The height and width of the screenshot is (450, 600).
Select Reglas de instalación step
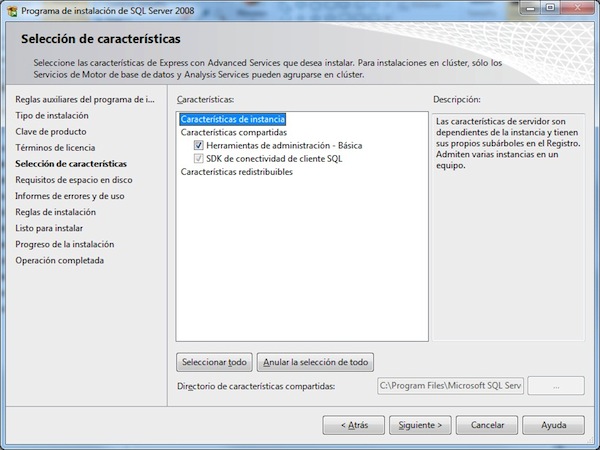(x=55, y=212)
